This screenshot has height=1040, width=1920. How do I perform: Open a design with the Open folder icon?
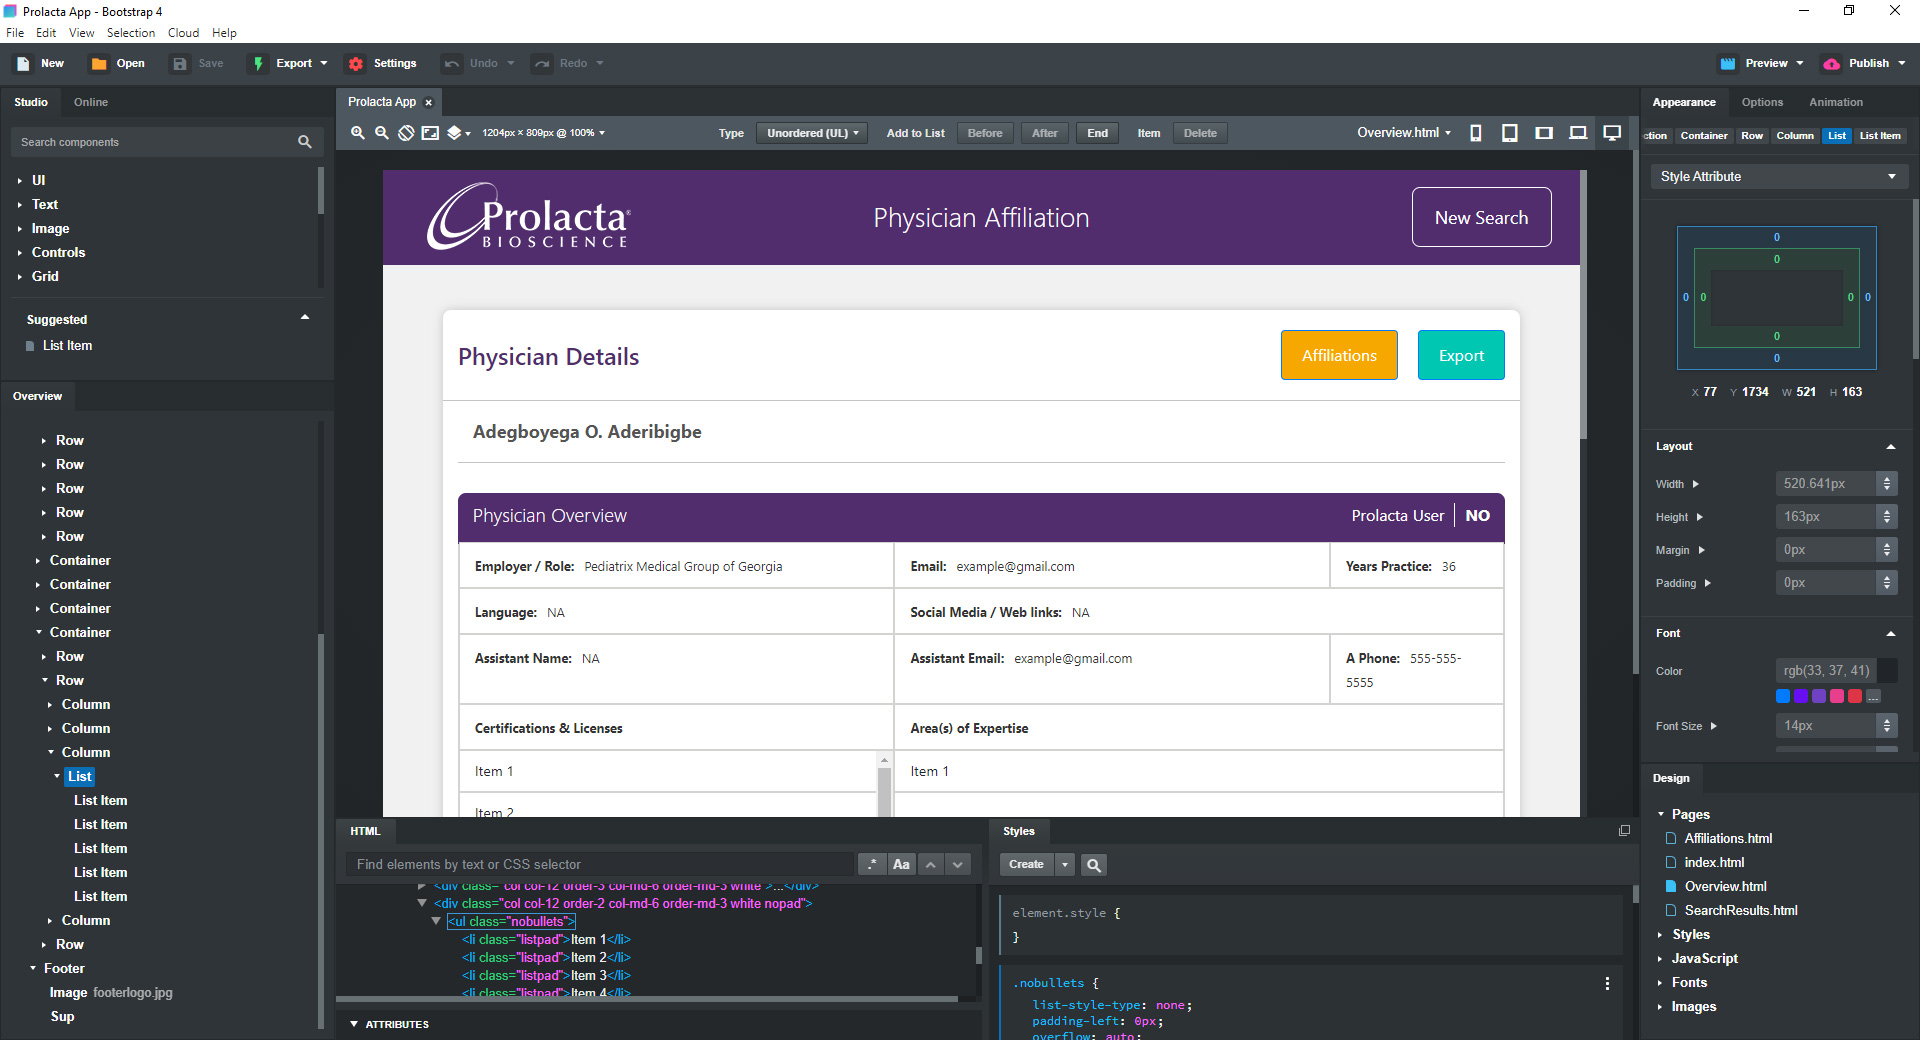pos(99,63)
